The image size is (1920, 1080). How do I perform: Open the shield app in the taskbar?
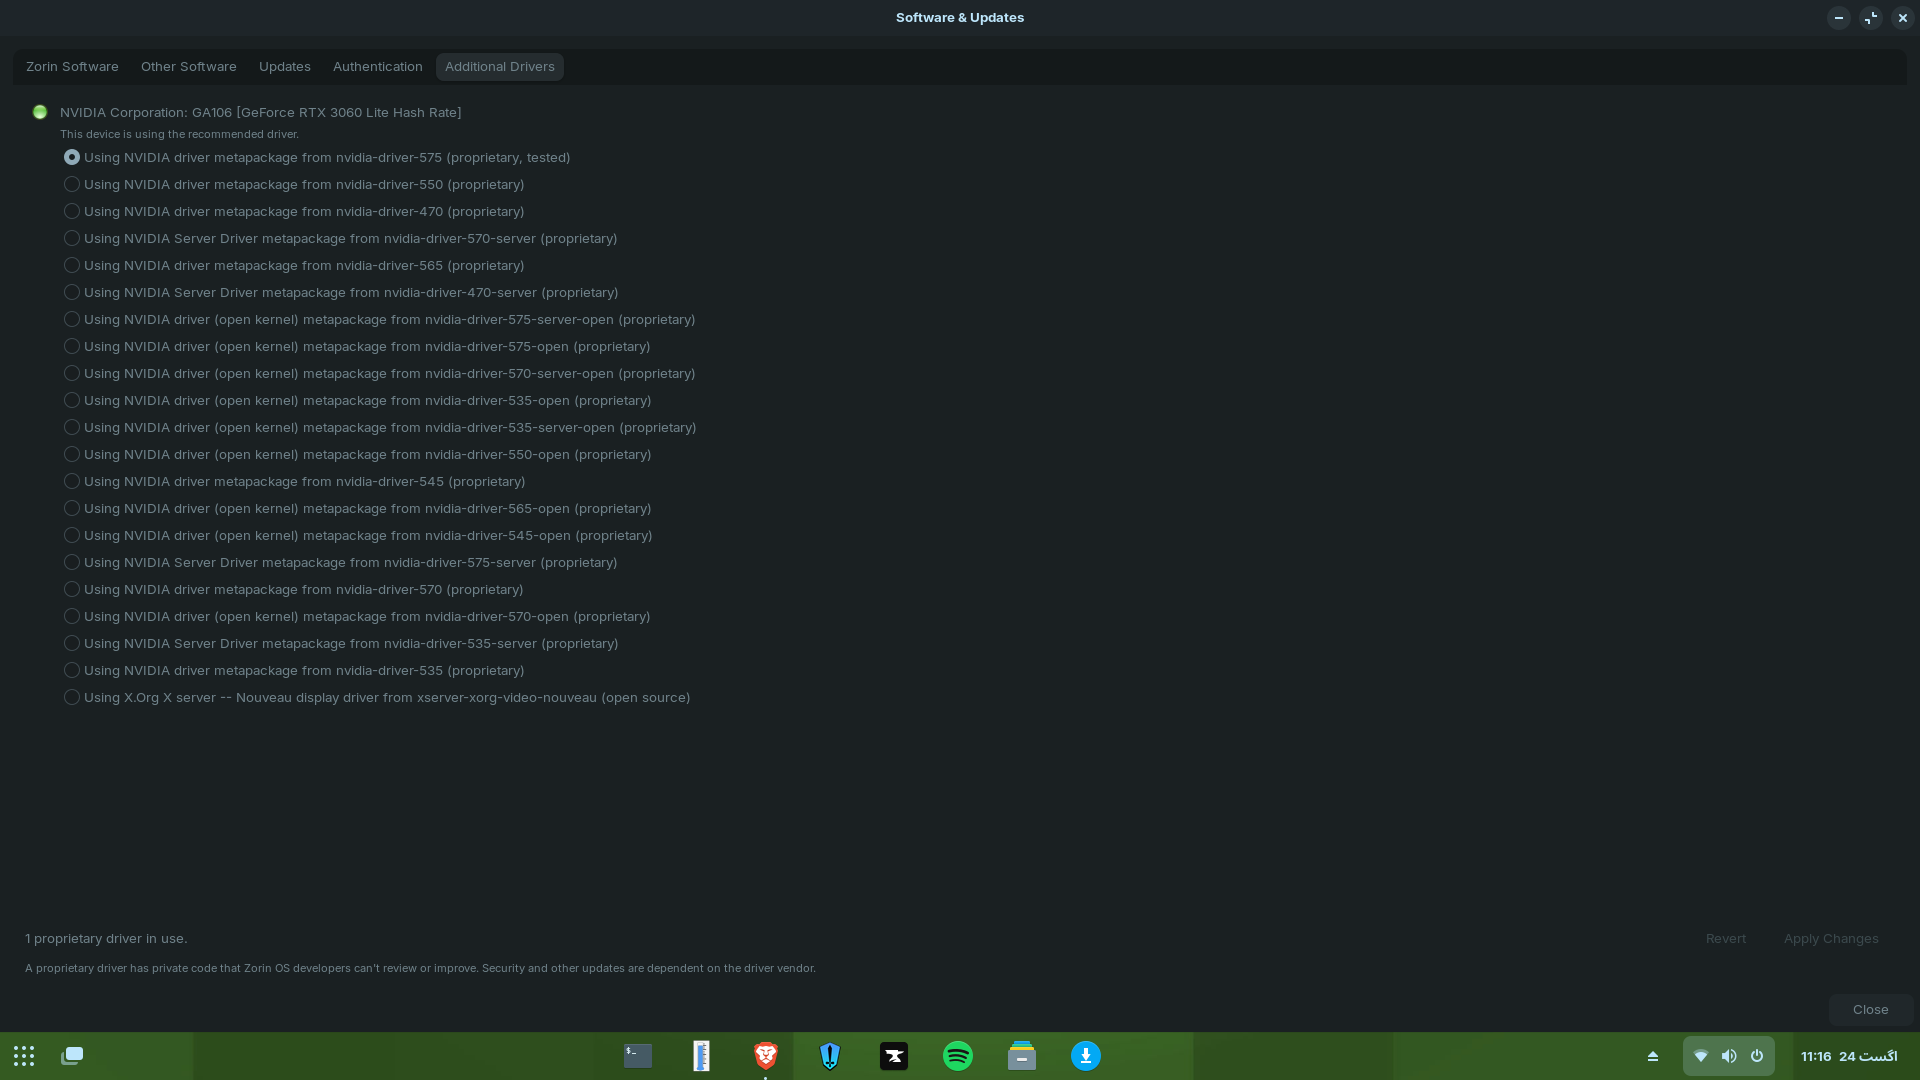(830, 1056)
